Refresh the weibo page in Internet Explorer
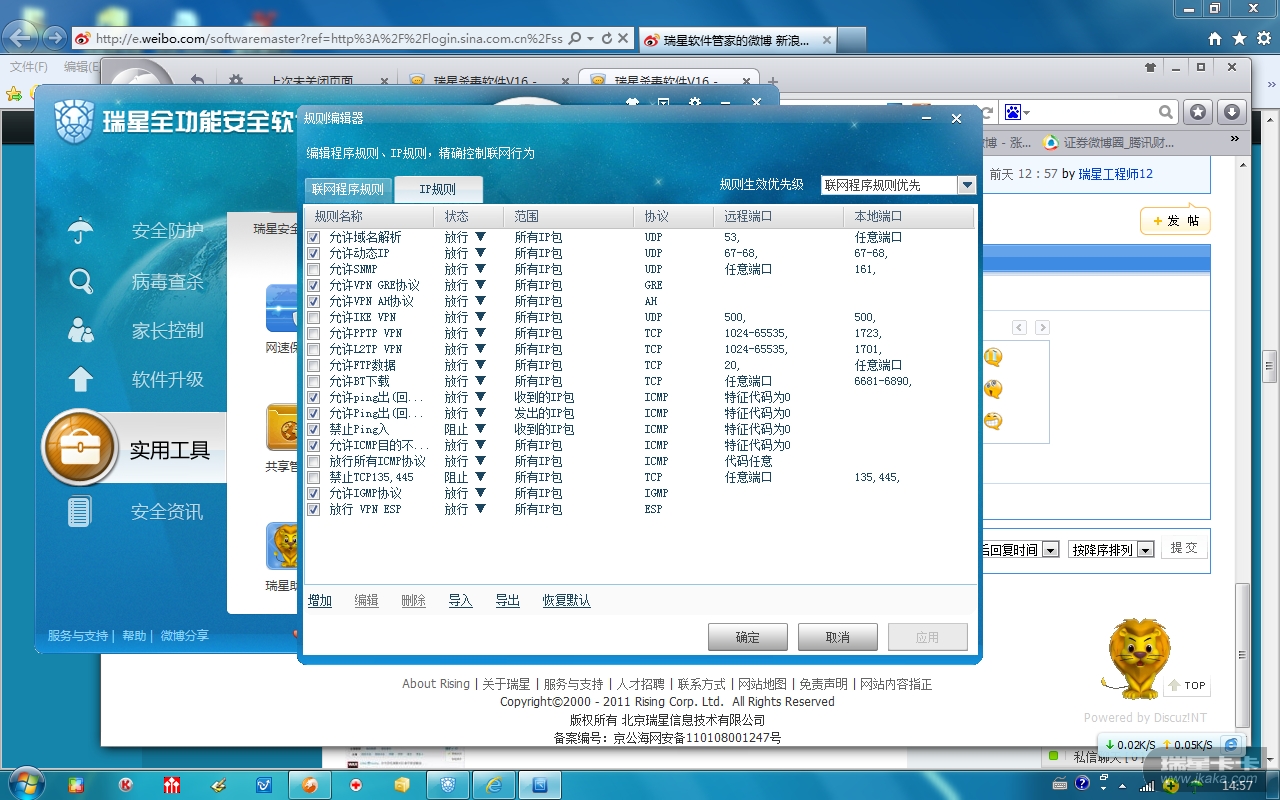Screen dimensions: 1280x800 607,39
